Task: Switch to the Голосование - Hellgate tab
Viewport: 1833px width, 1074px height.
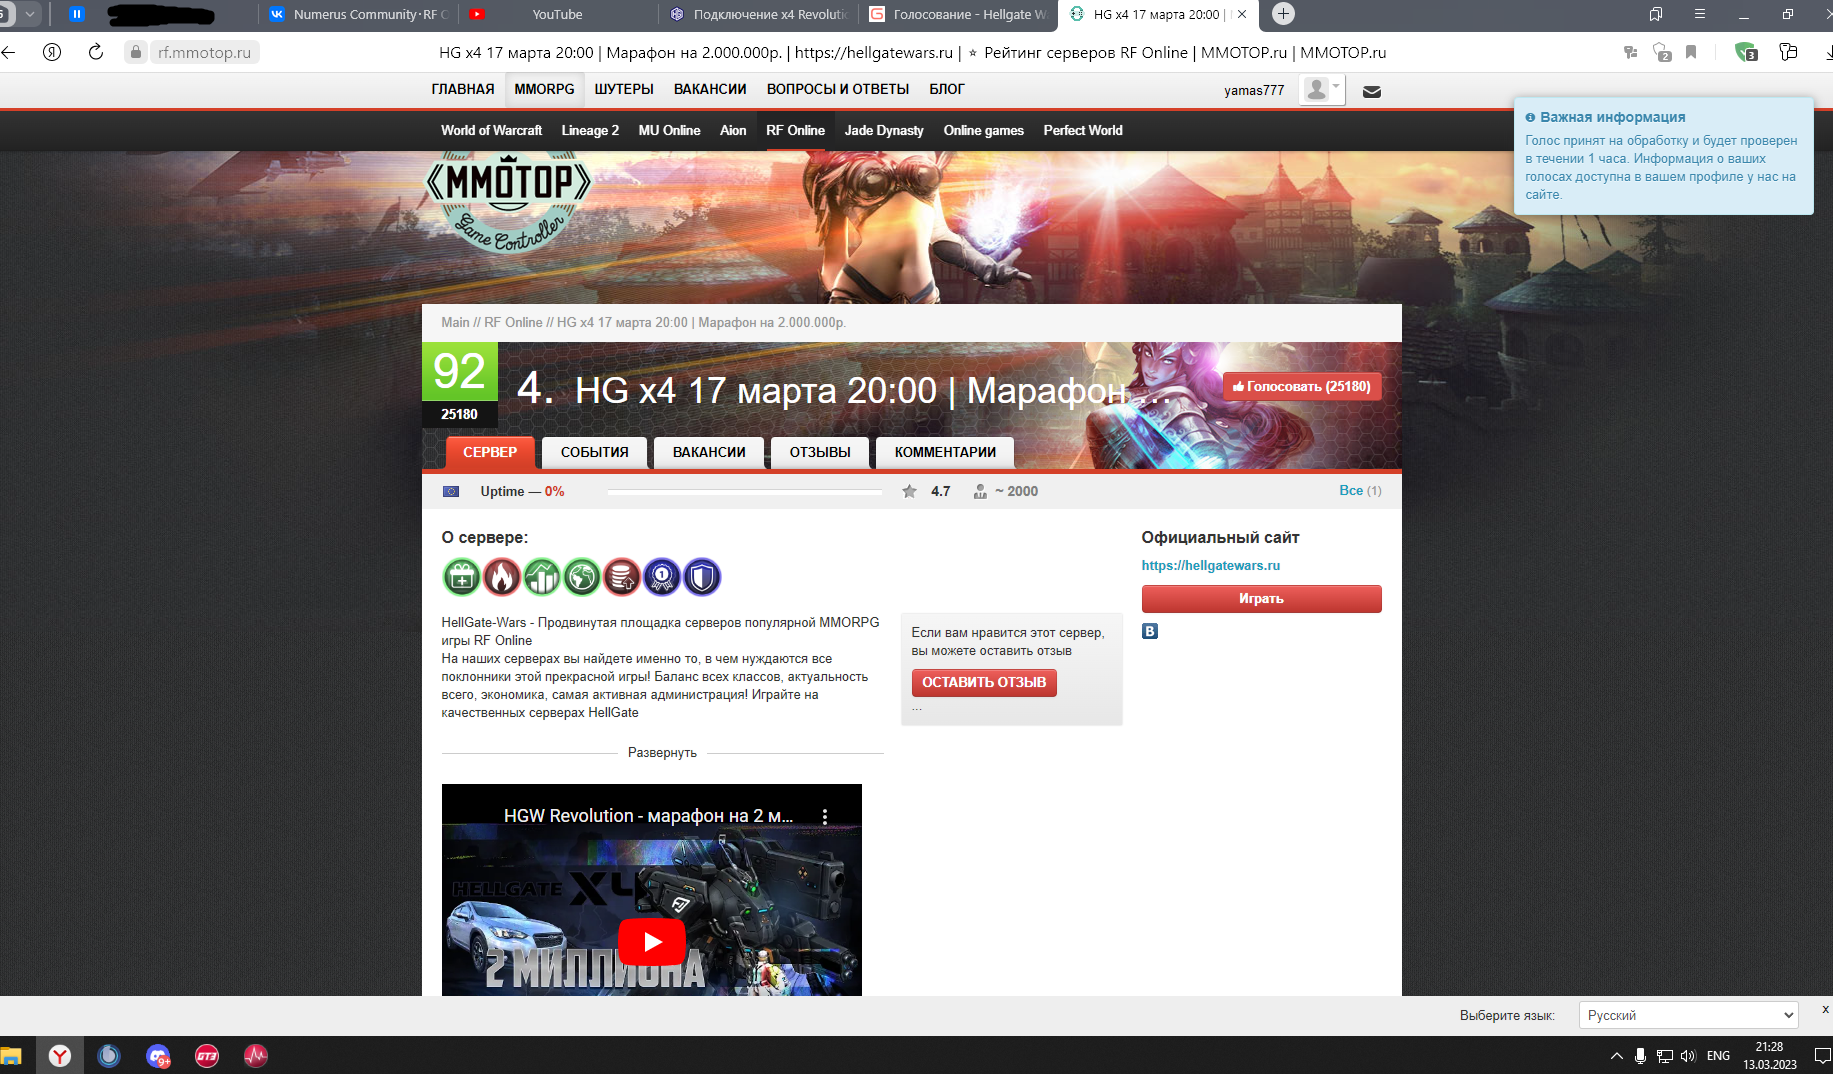Action: [958, 14]
